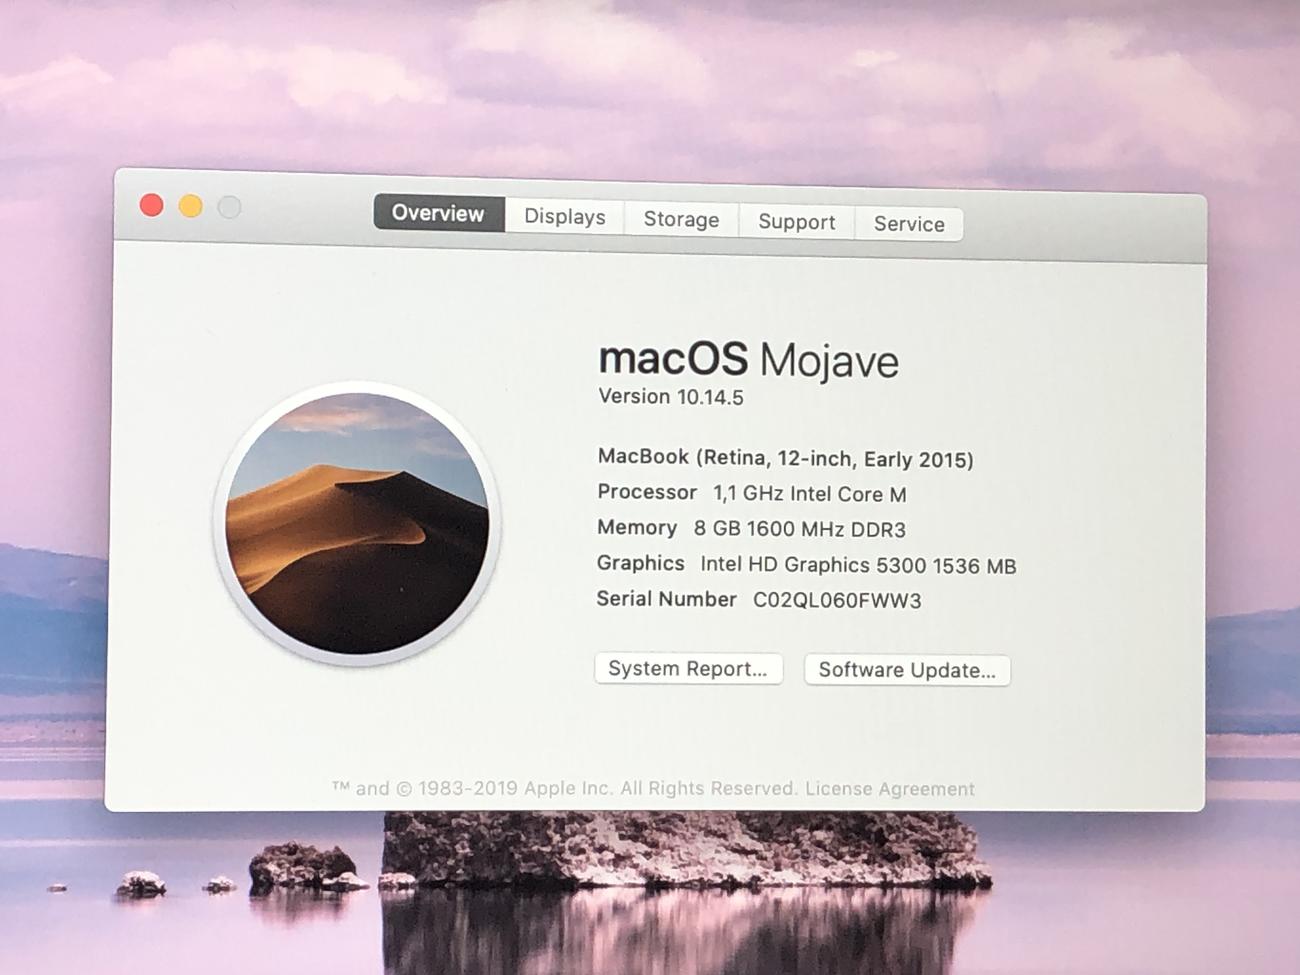Click the 1,1 GHz Intel Core M value
Screen dimensions: 1300x975
[810, 494]
